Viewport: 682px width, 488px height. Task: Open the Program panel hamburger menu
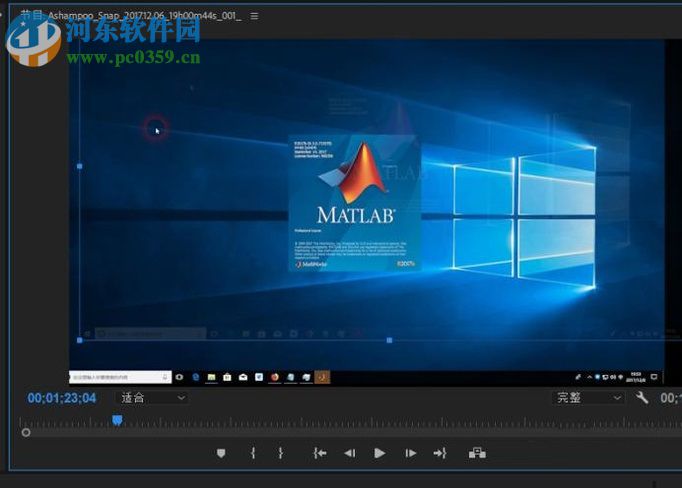tap(254, 16)
